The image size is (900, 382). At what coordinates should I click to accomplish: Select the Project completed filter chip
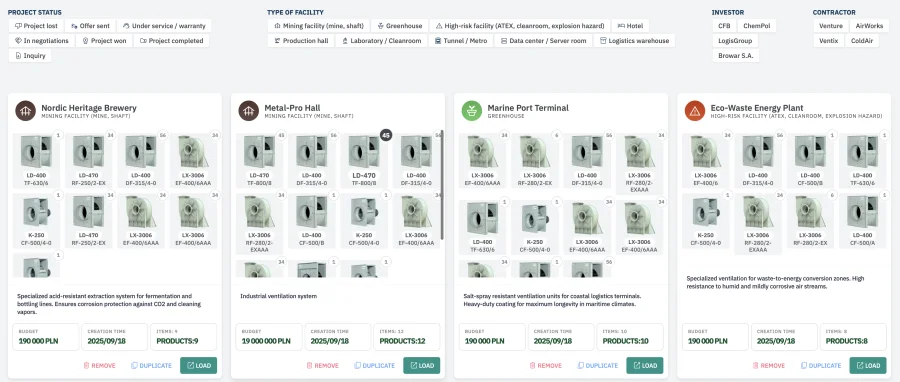(x=172, y=41)
